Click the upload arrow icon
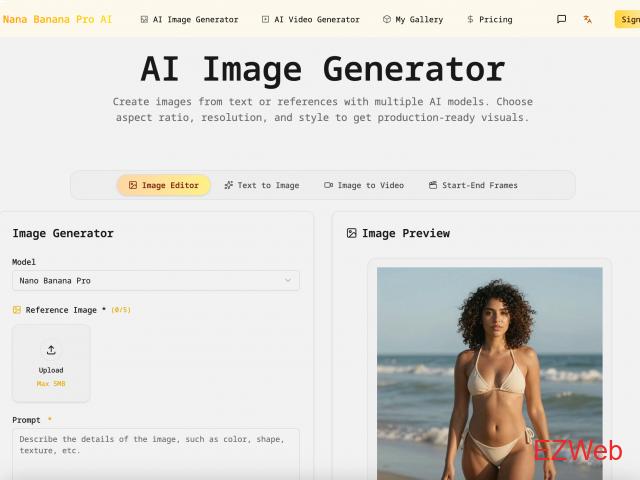 click(x=51, y=350)
